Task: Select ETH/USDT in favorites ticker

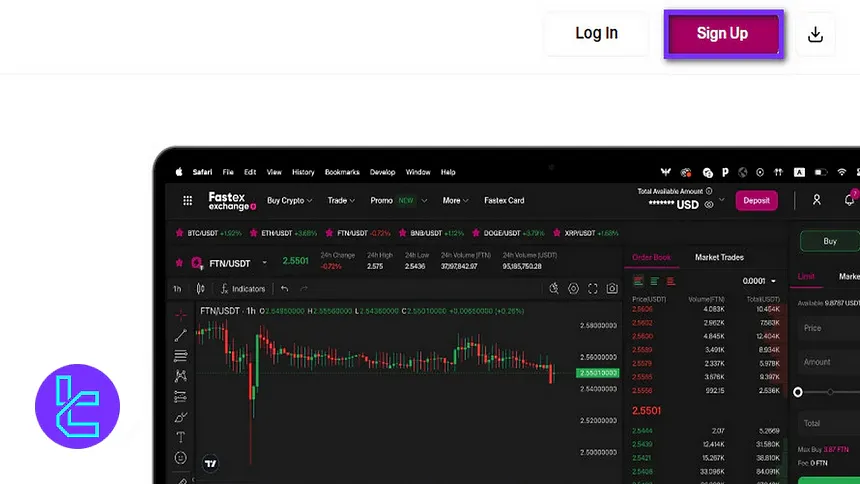Action: [289, 233]
